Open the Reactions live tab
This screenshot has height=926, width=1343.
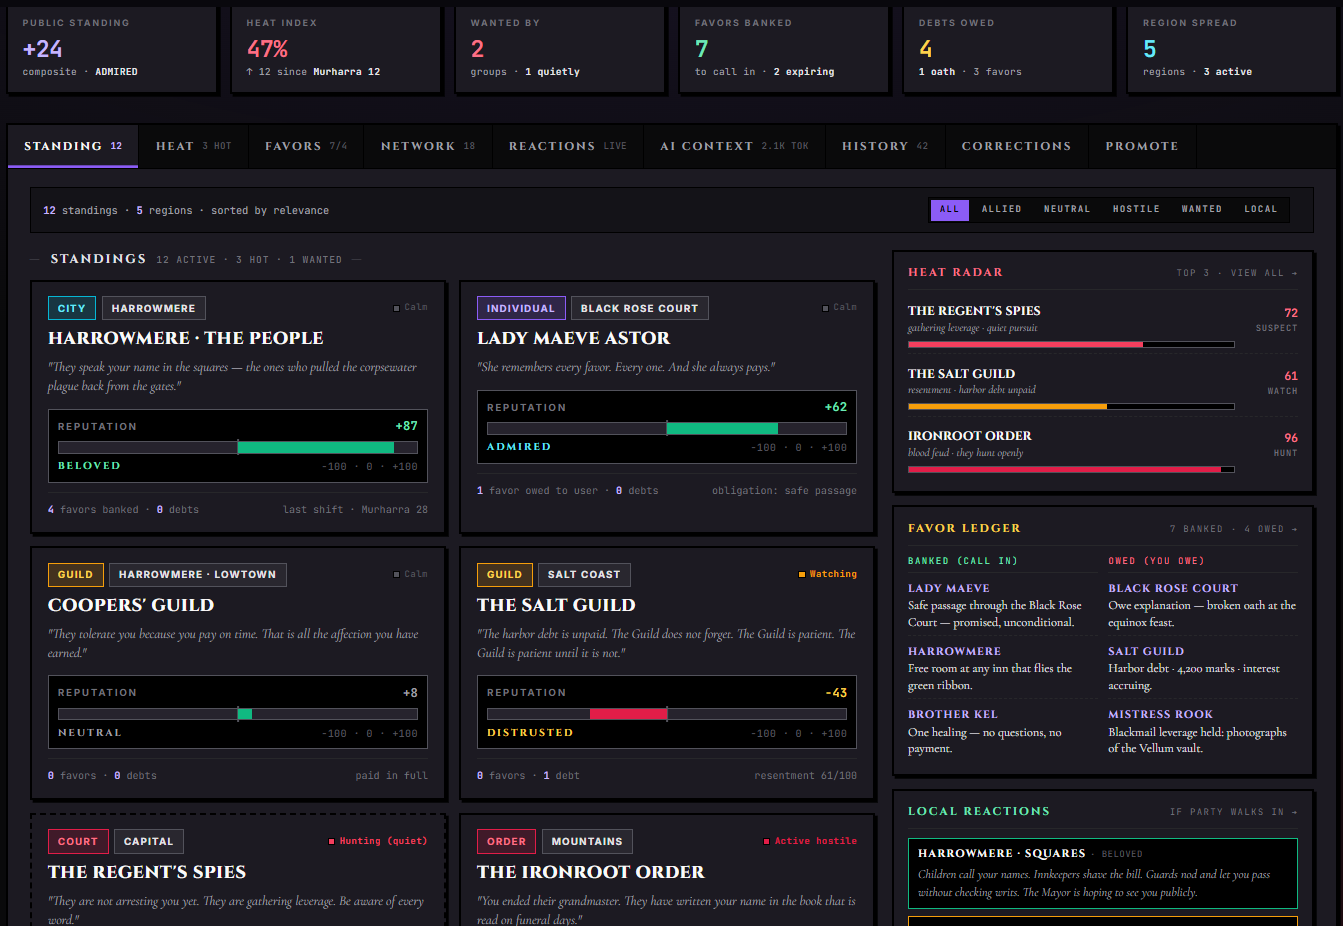click(x=568, y=146)
